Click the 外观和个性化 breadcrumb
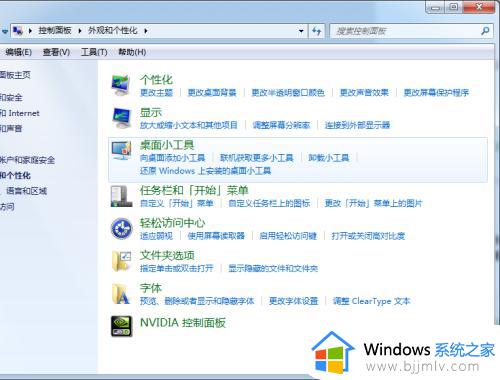 tap(113, 31)
